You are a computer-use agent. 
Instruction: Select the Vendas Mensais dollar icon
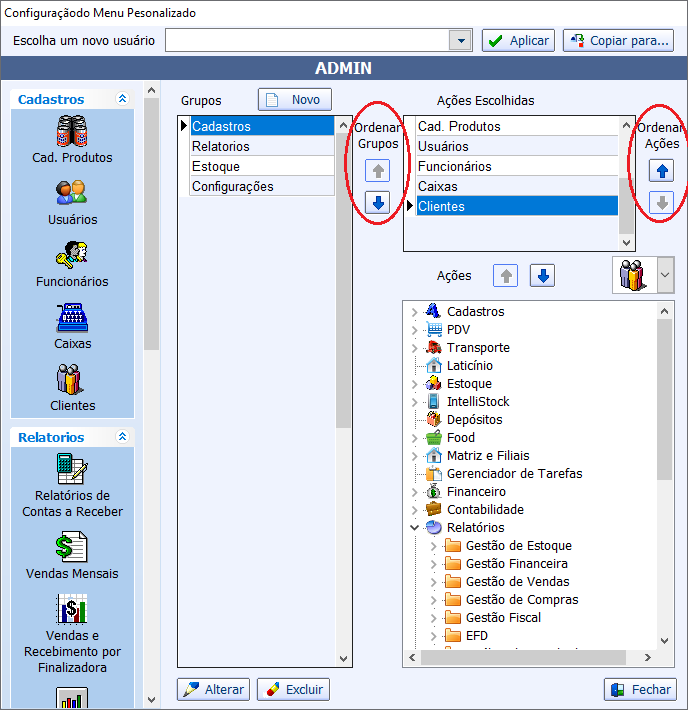(x=72, y=547)
